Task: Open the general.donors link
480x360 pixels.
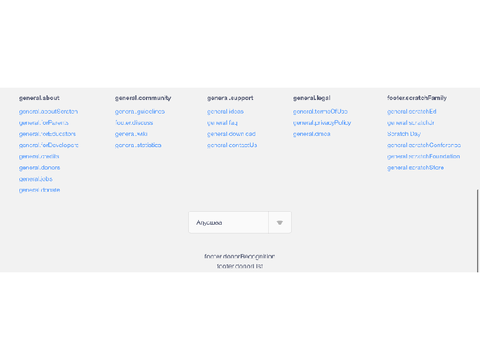Action: tap(39, 168)
